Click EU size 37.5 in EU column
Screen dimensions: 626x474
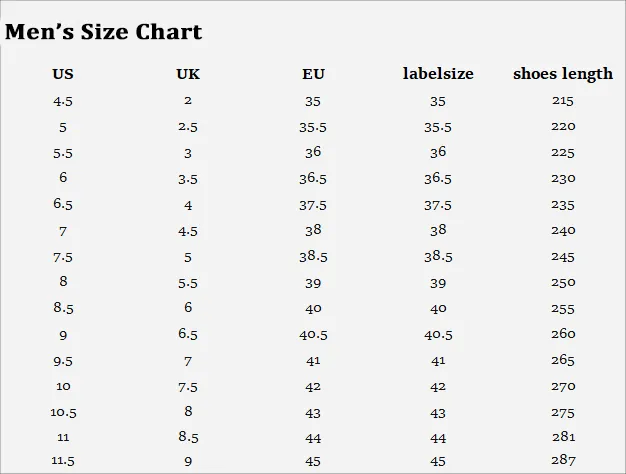[313, 205]
